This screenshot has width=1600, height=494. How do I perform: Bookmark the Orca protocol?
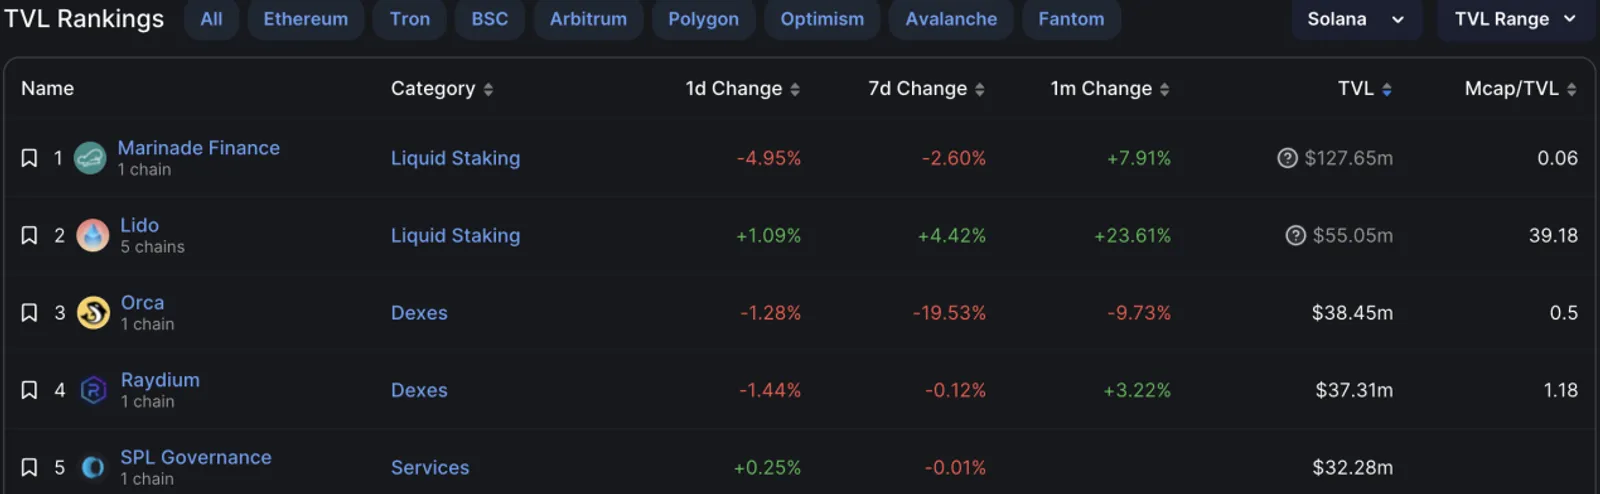(29, 313)
